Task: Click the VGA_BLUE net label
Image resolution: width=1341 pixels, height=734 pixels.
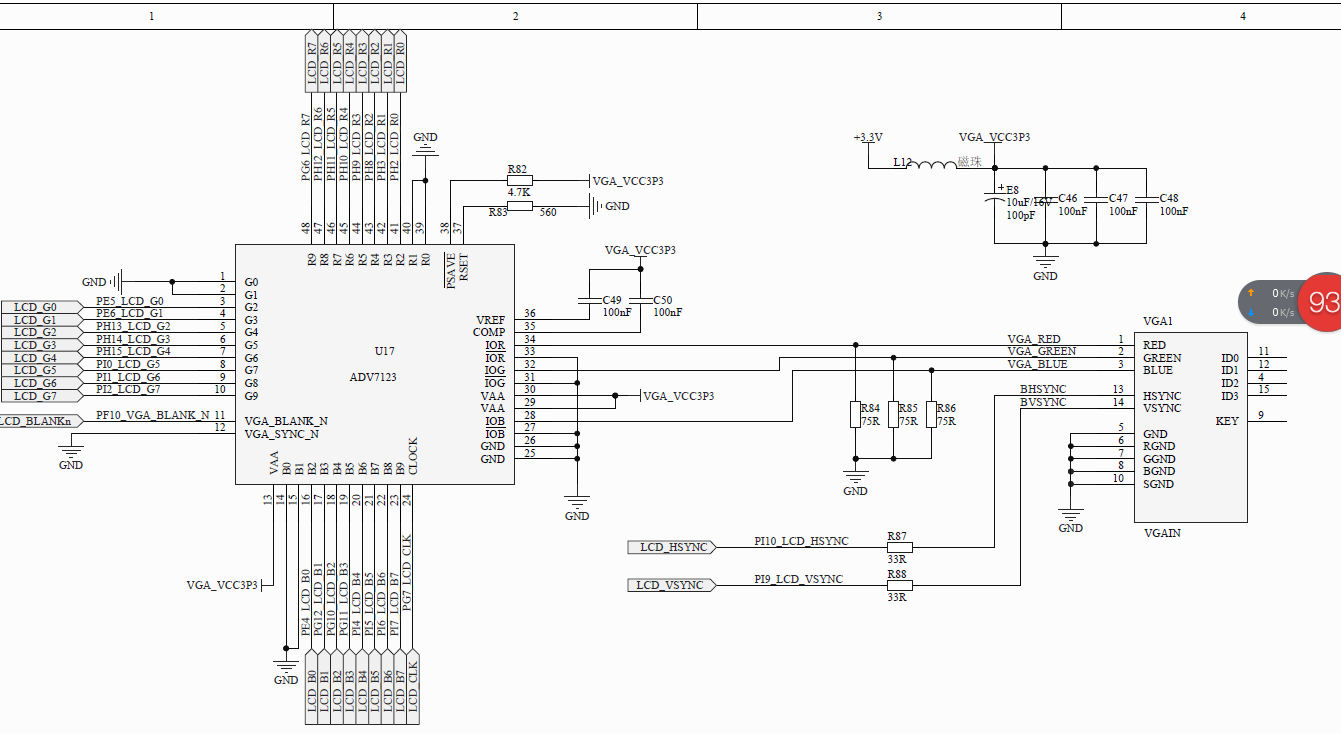Action: coord(1037,365)
